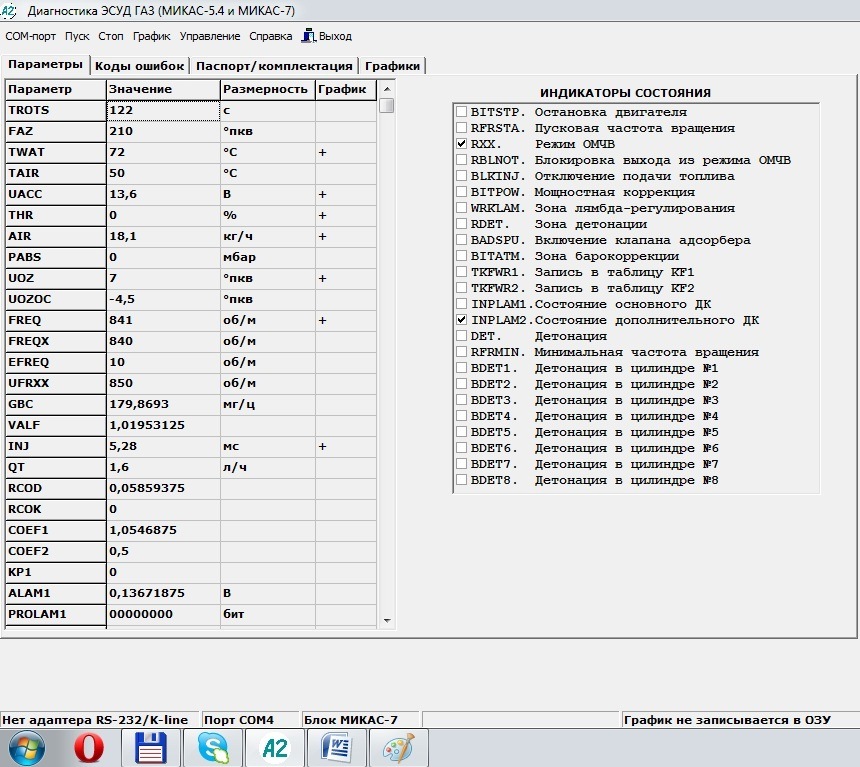Click Выход to exit program
This screenshot has height=767, width=860.
coord(335,36)
